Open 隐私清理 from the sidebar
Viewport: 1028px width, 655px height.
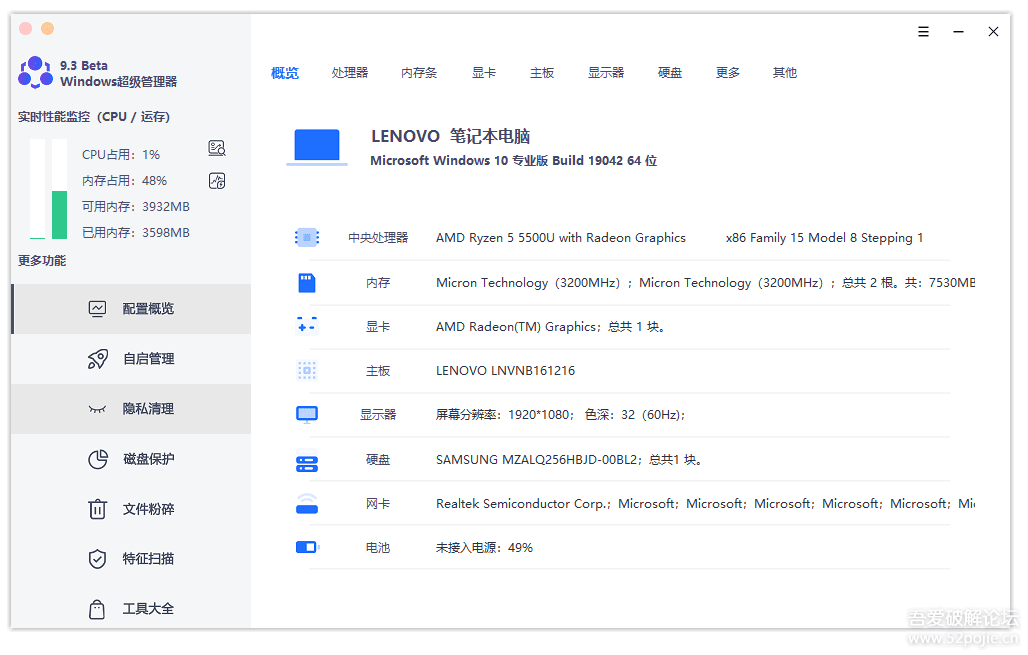click(x=131, y=409)
